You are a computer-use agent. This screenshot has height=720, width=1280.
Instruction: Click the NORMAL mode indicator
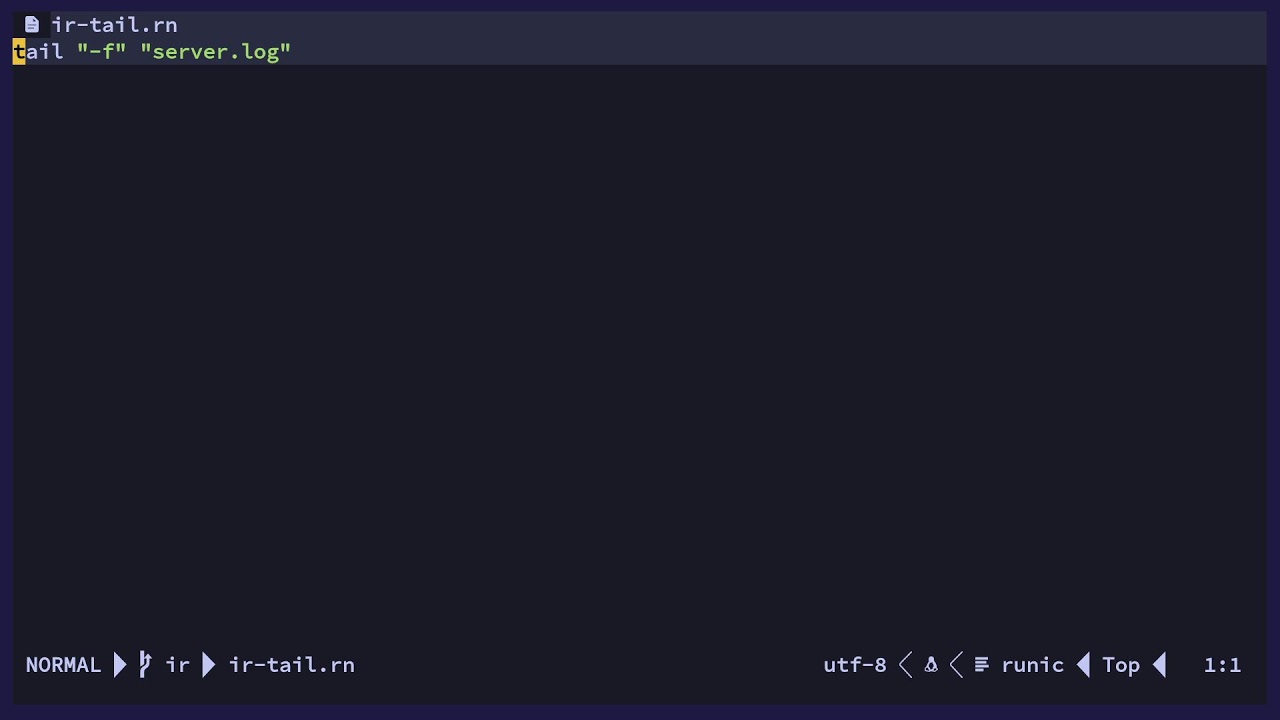pos(63,665)
